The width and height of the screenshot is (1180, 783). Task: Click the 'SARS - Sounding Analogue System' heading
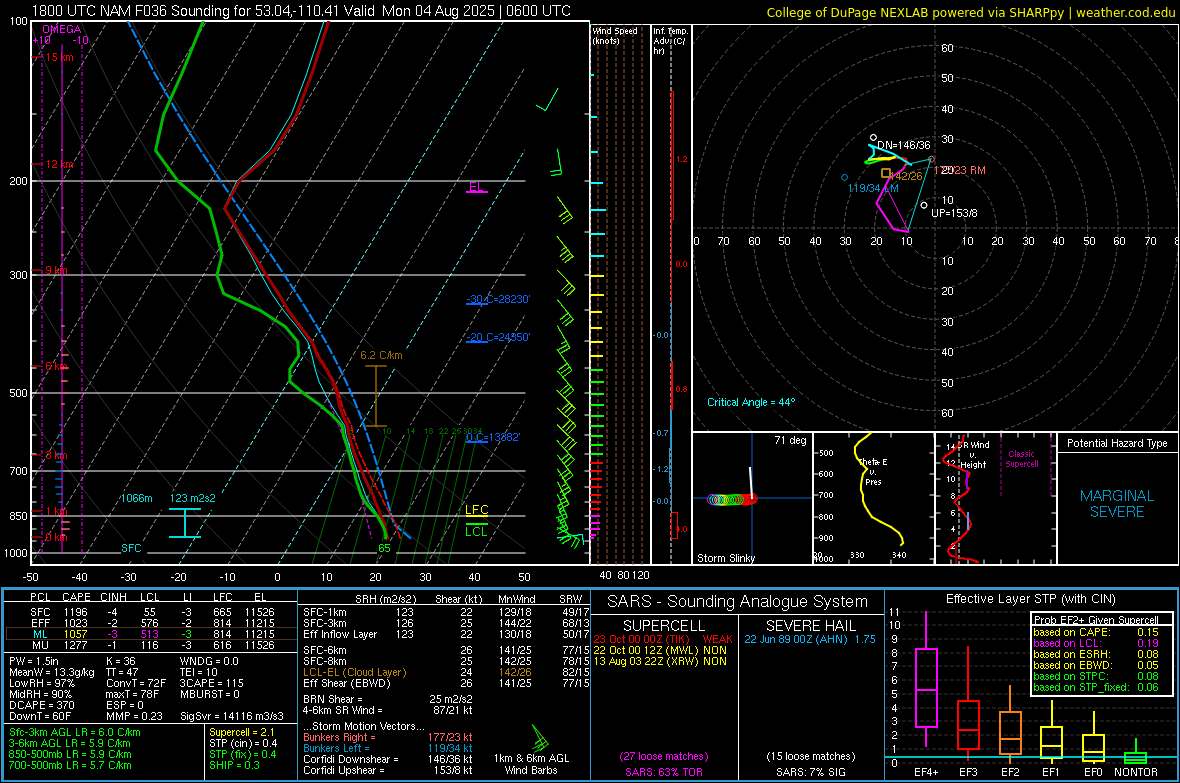pos(737,602)
